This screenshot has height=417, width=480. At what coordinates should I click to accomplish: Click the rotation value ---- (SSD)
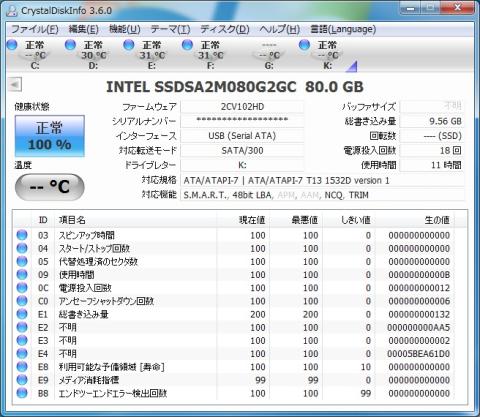tap(432, 136)
